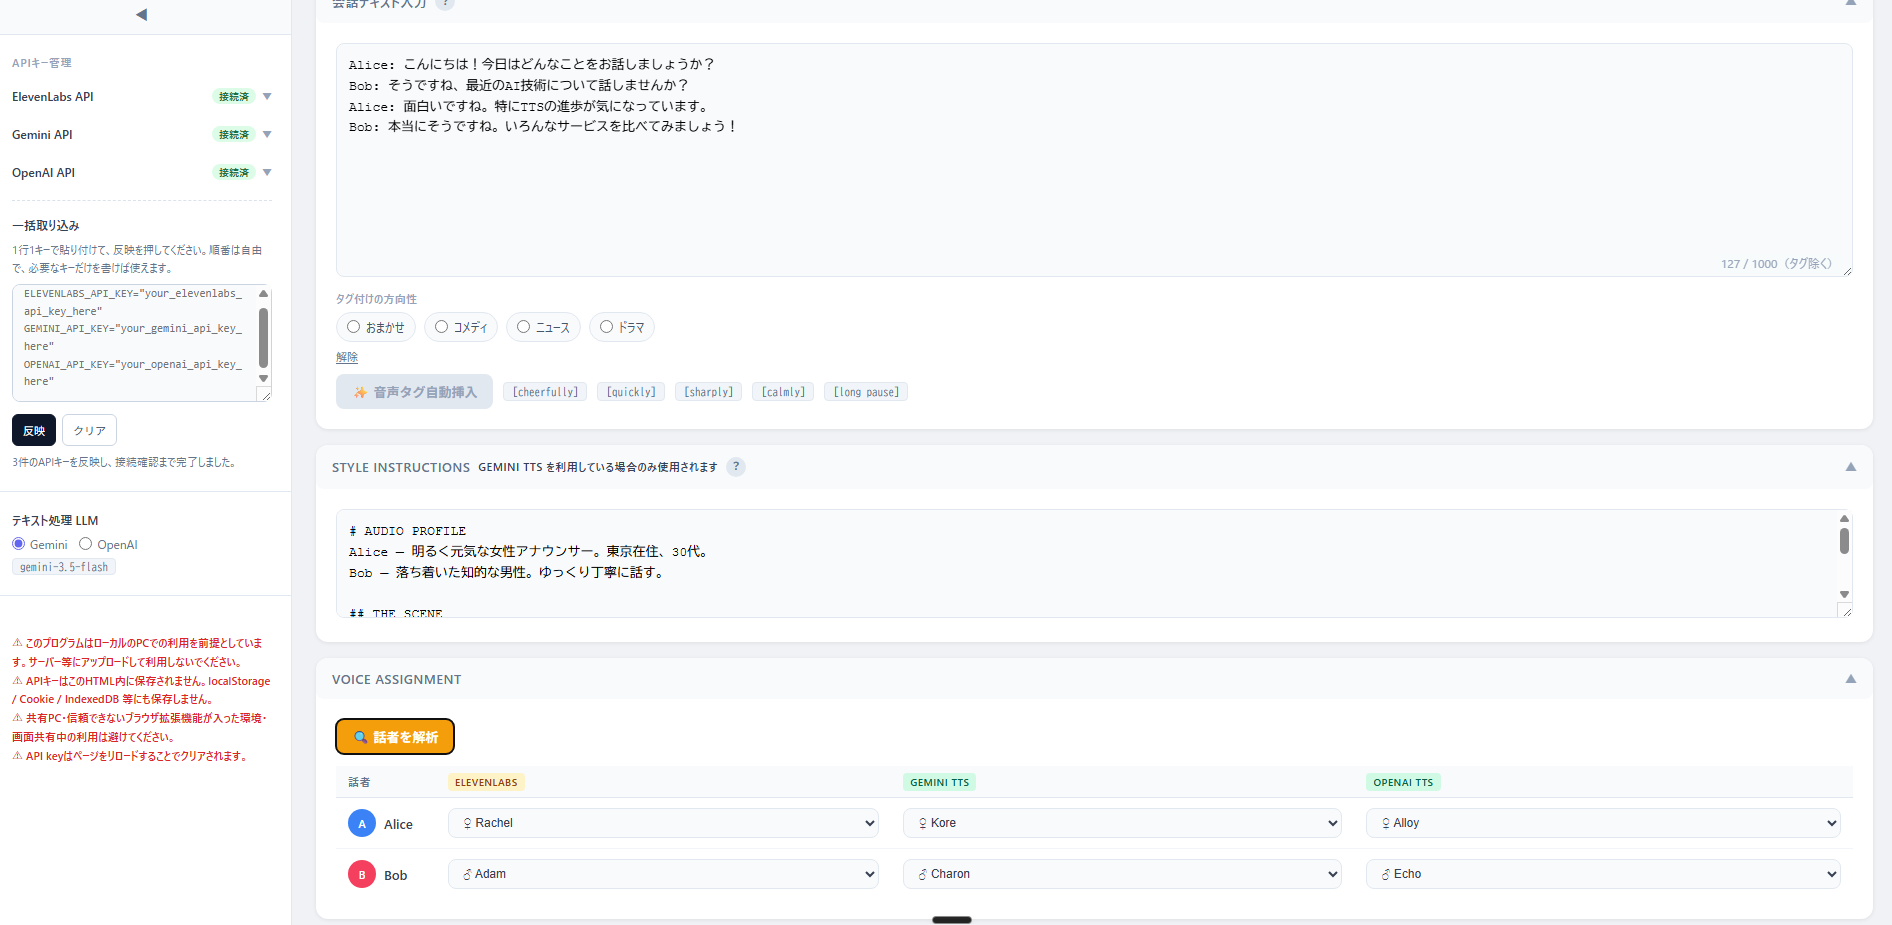Image resolution: width=1892 pixels, height=925 pixels.
Task: Click the style instructions scrollbar down arrow
Action: (1844, 595)
